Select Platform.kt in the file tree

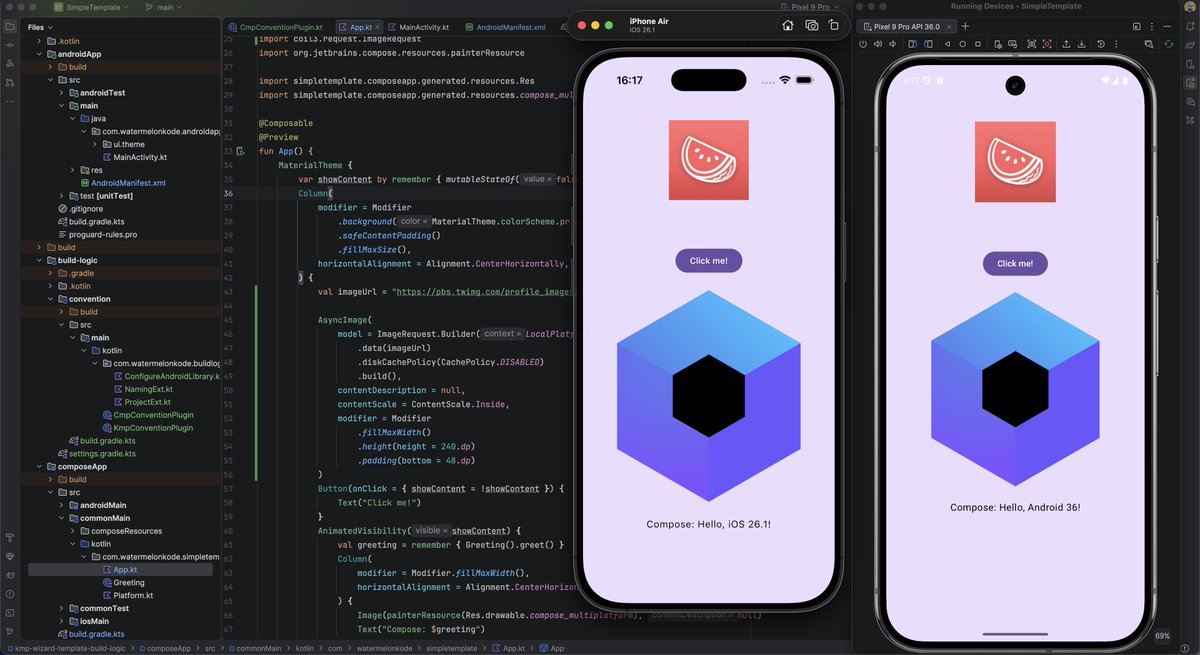(x=126, y=595)
